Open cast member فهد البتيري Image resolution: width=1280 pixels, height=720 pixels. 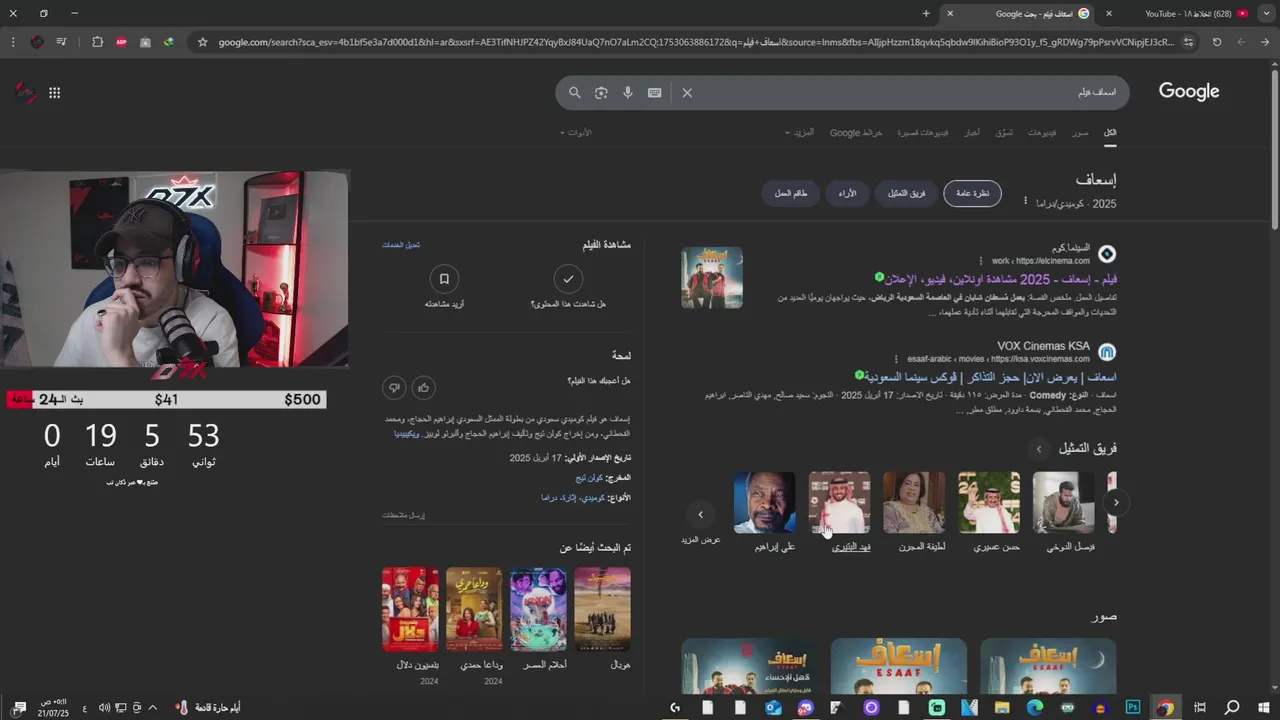click(x=839, y=512)
